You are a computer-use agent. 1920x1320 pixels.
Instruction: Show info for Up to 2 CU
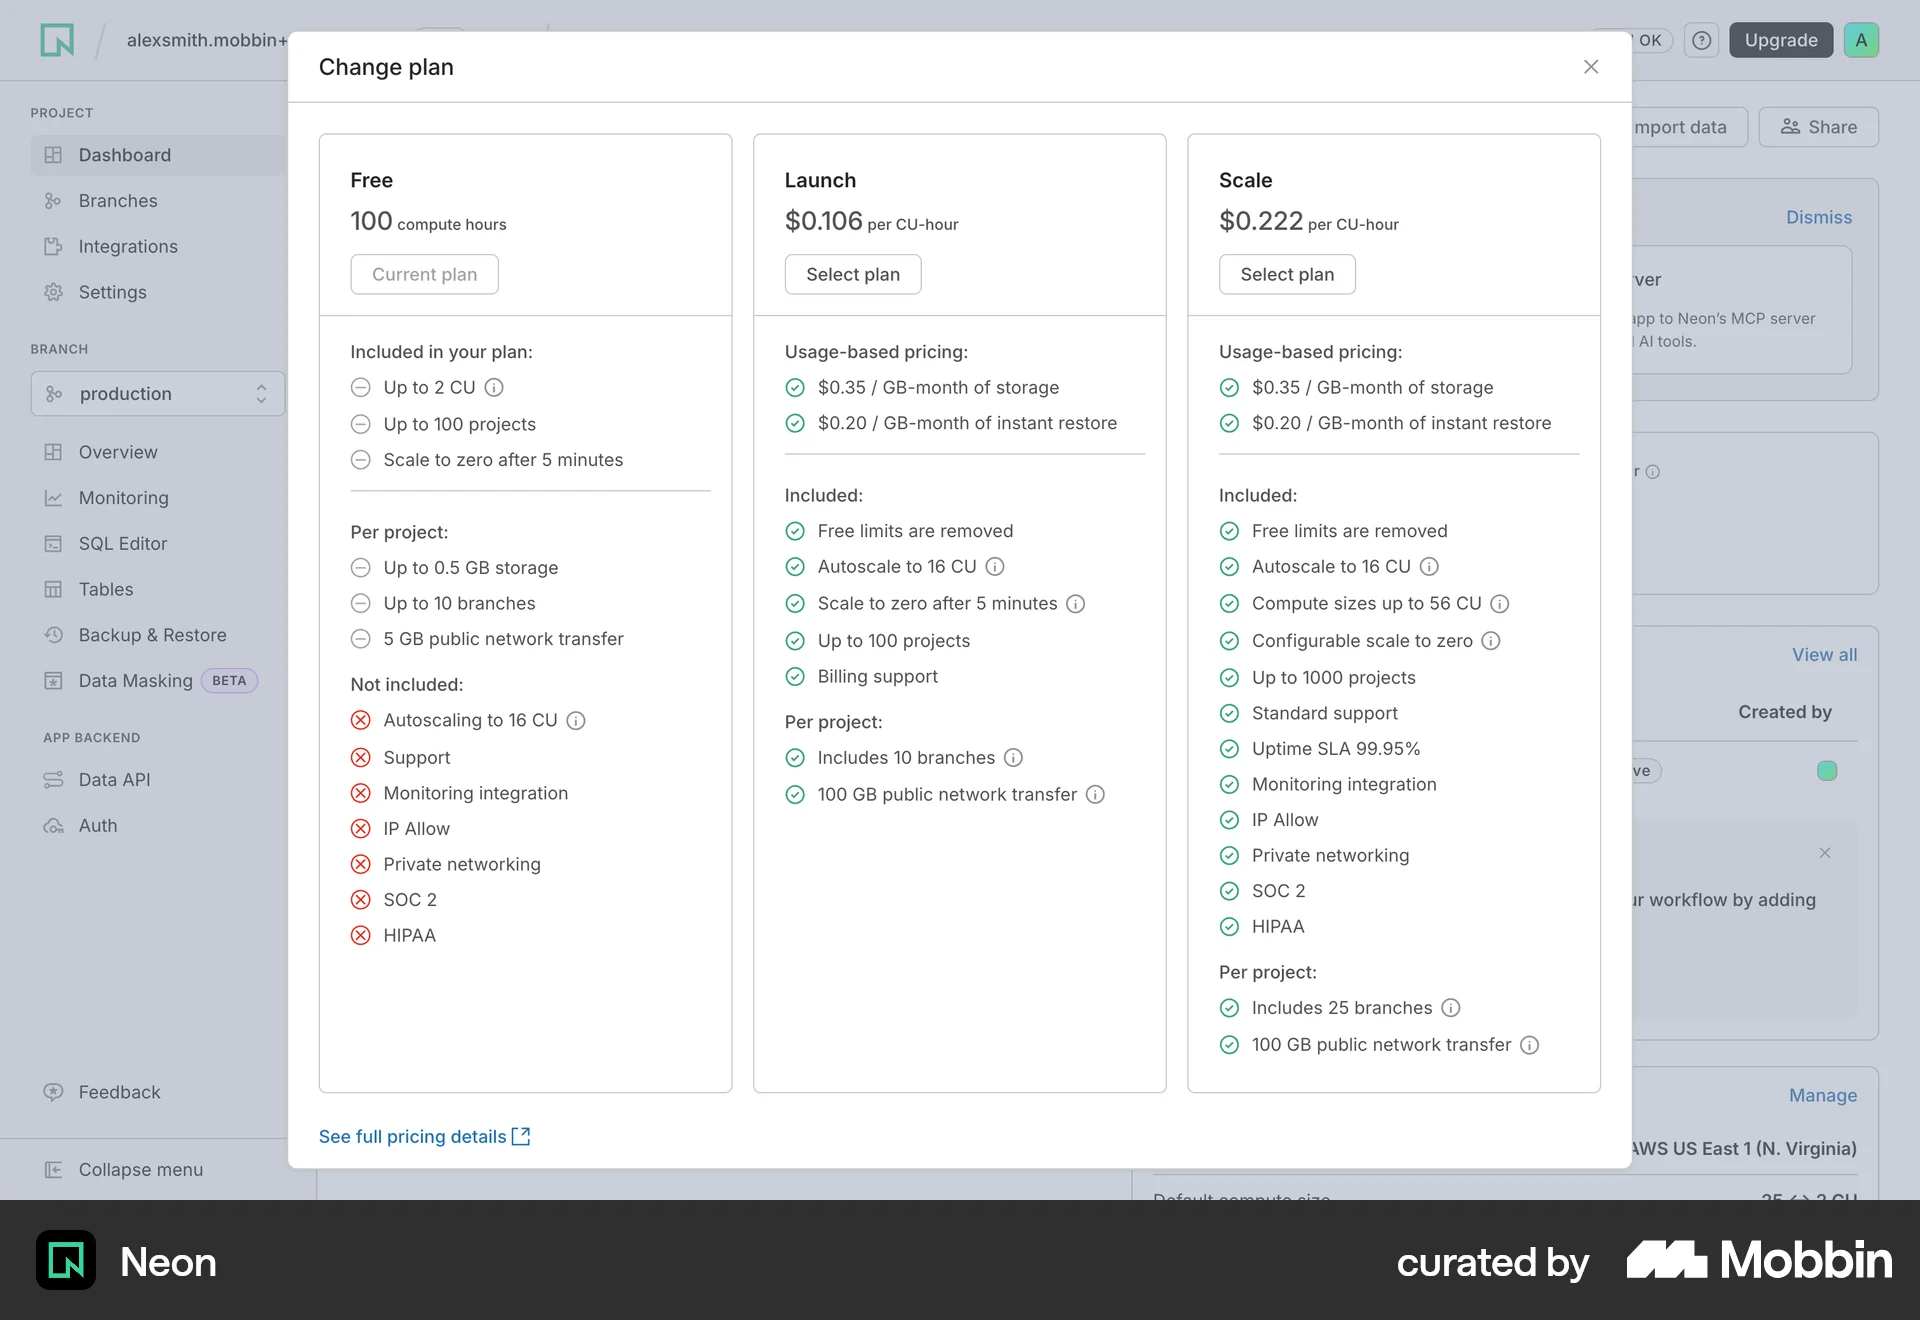(494, 387)
